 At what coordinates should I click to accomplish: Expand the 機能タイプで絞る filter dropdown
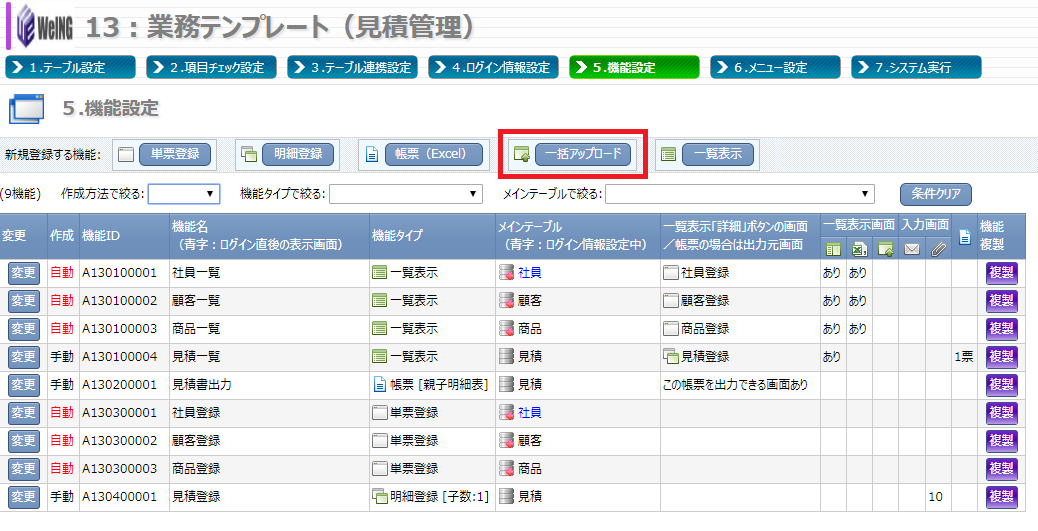pyautogui.click(x=406, y=194)
